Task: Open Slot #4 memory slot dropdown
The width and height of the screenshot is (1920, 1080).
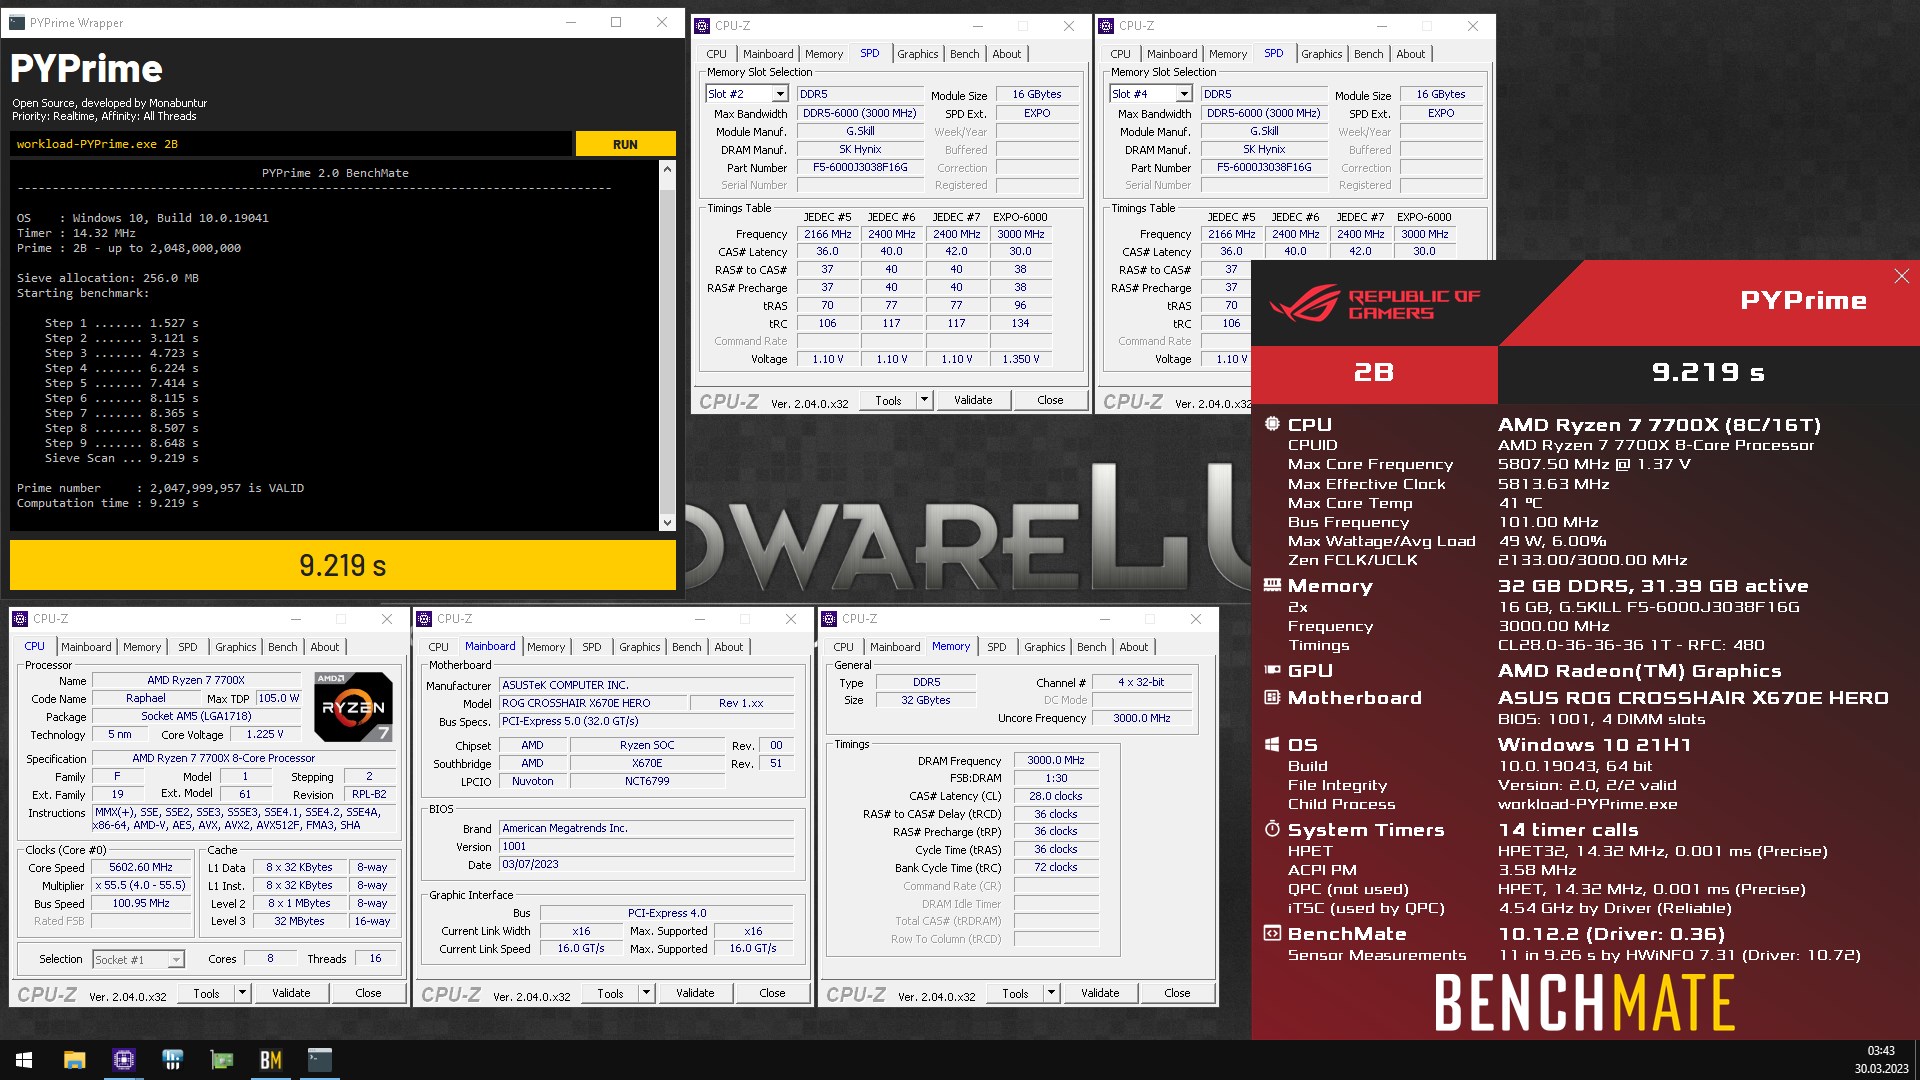Action: [1184, 94]
